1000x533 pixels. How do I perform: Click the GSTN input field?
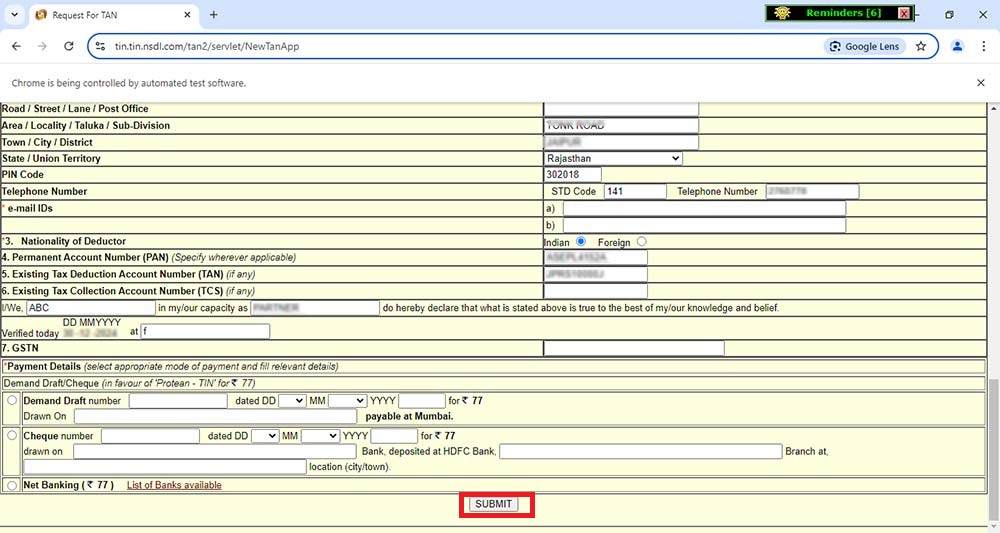point(633,348)
